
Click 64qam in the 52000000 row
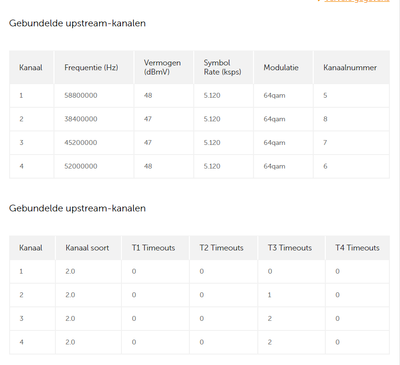(274, 166)
